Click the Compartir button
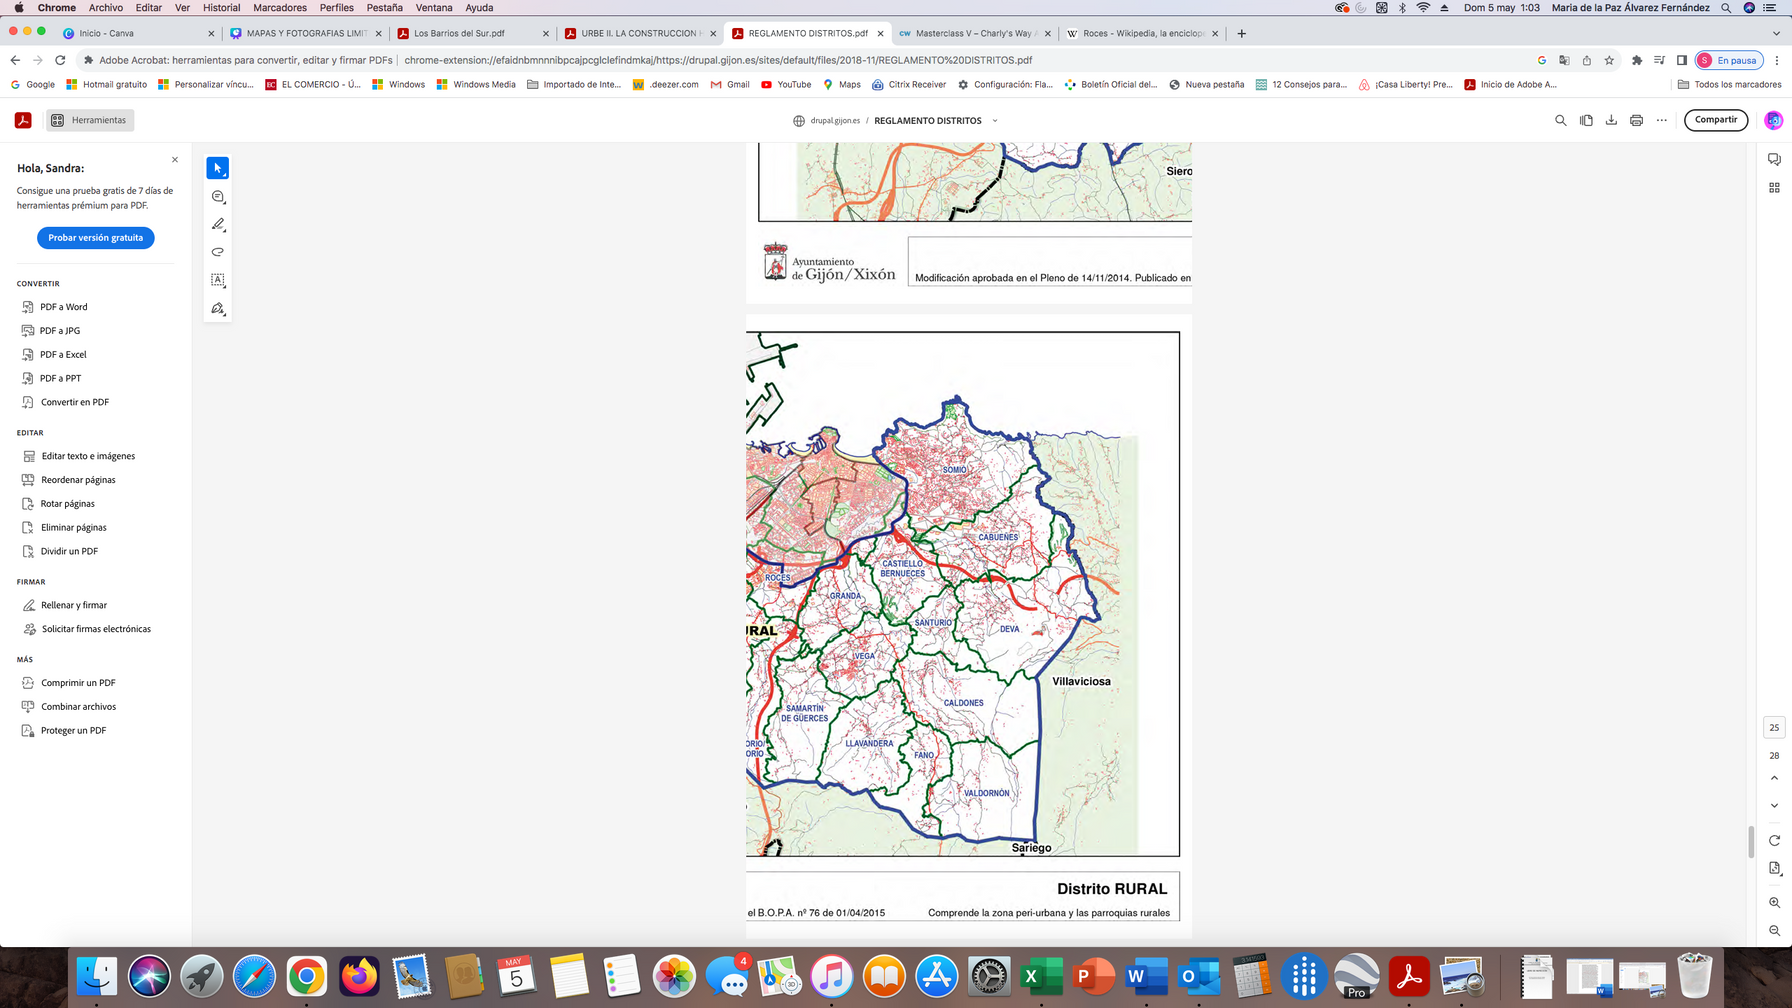 click(x=1715, y=120)
